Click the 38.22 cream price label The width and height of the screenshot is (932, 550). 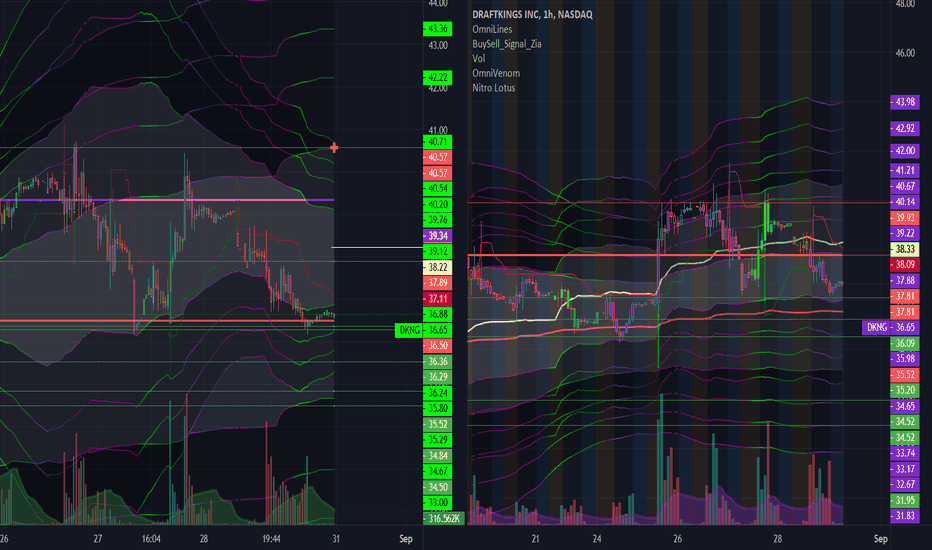(437, 268)
